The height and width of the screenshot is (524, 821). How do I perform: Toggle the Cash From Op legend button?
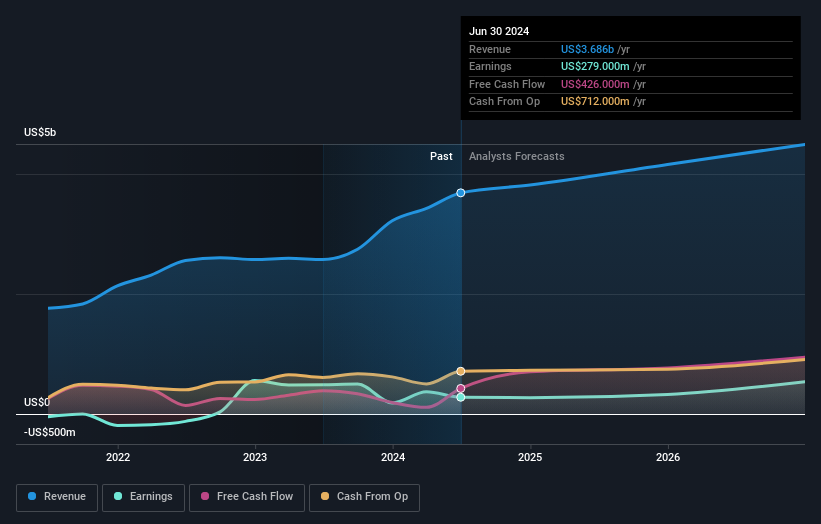coord(364,497)
